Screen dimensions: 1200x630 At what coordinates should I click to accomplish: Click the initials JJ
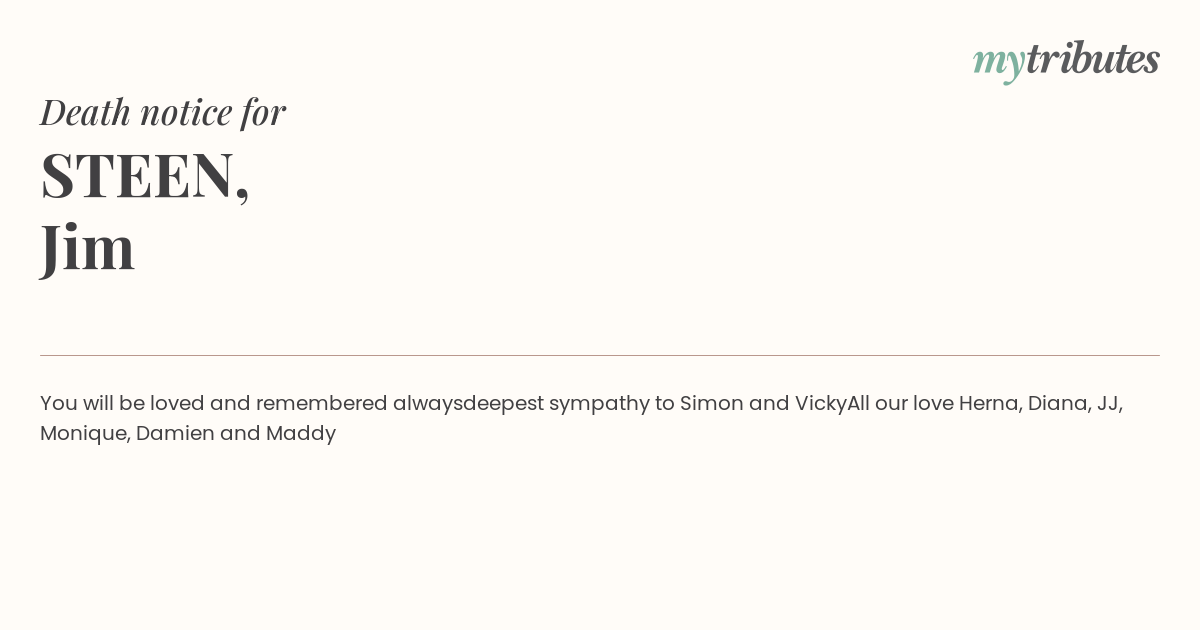(1108, 403)
